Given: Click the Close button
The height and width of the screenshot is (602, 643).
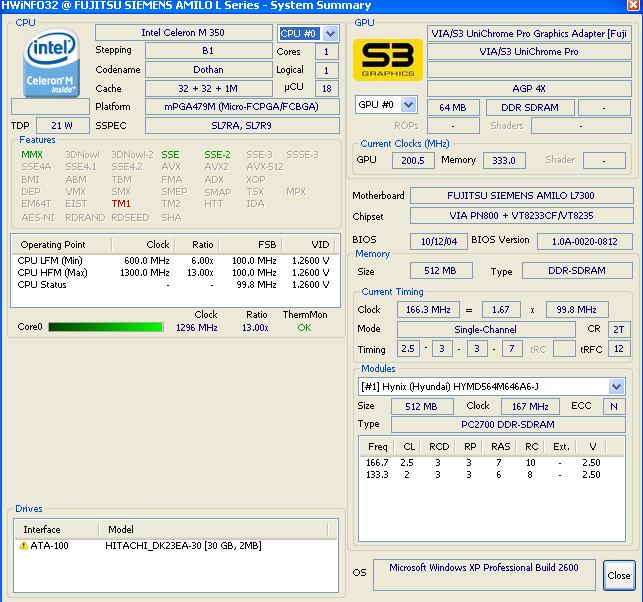Looking at the screenshot, I should coord(619,575).
